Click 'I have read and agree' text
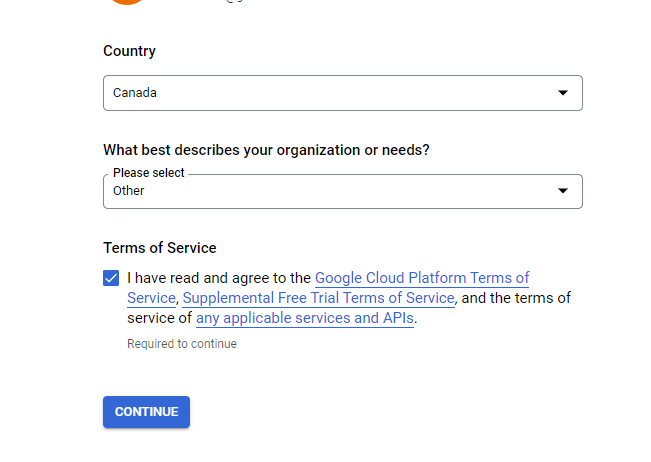Viewport: 651px width, 462px height. pyautogui.click(x=219, y=278)
